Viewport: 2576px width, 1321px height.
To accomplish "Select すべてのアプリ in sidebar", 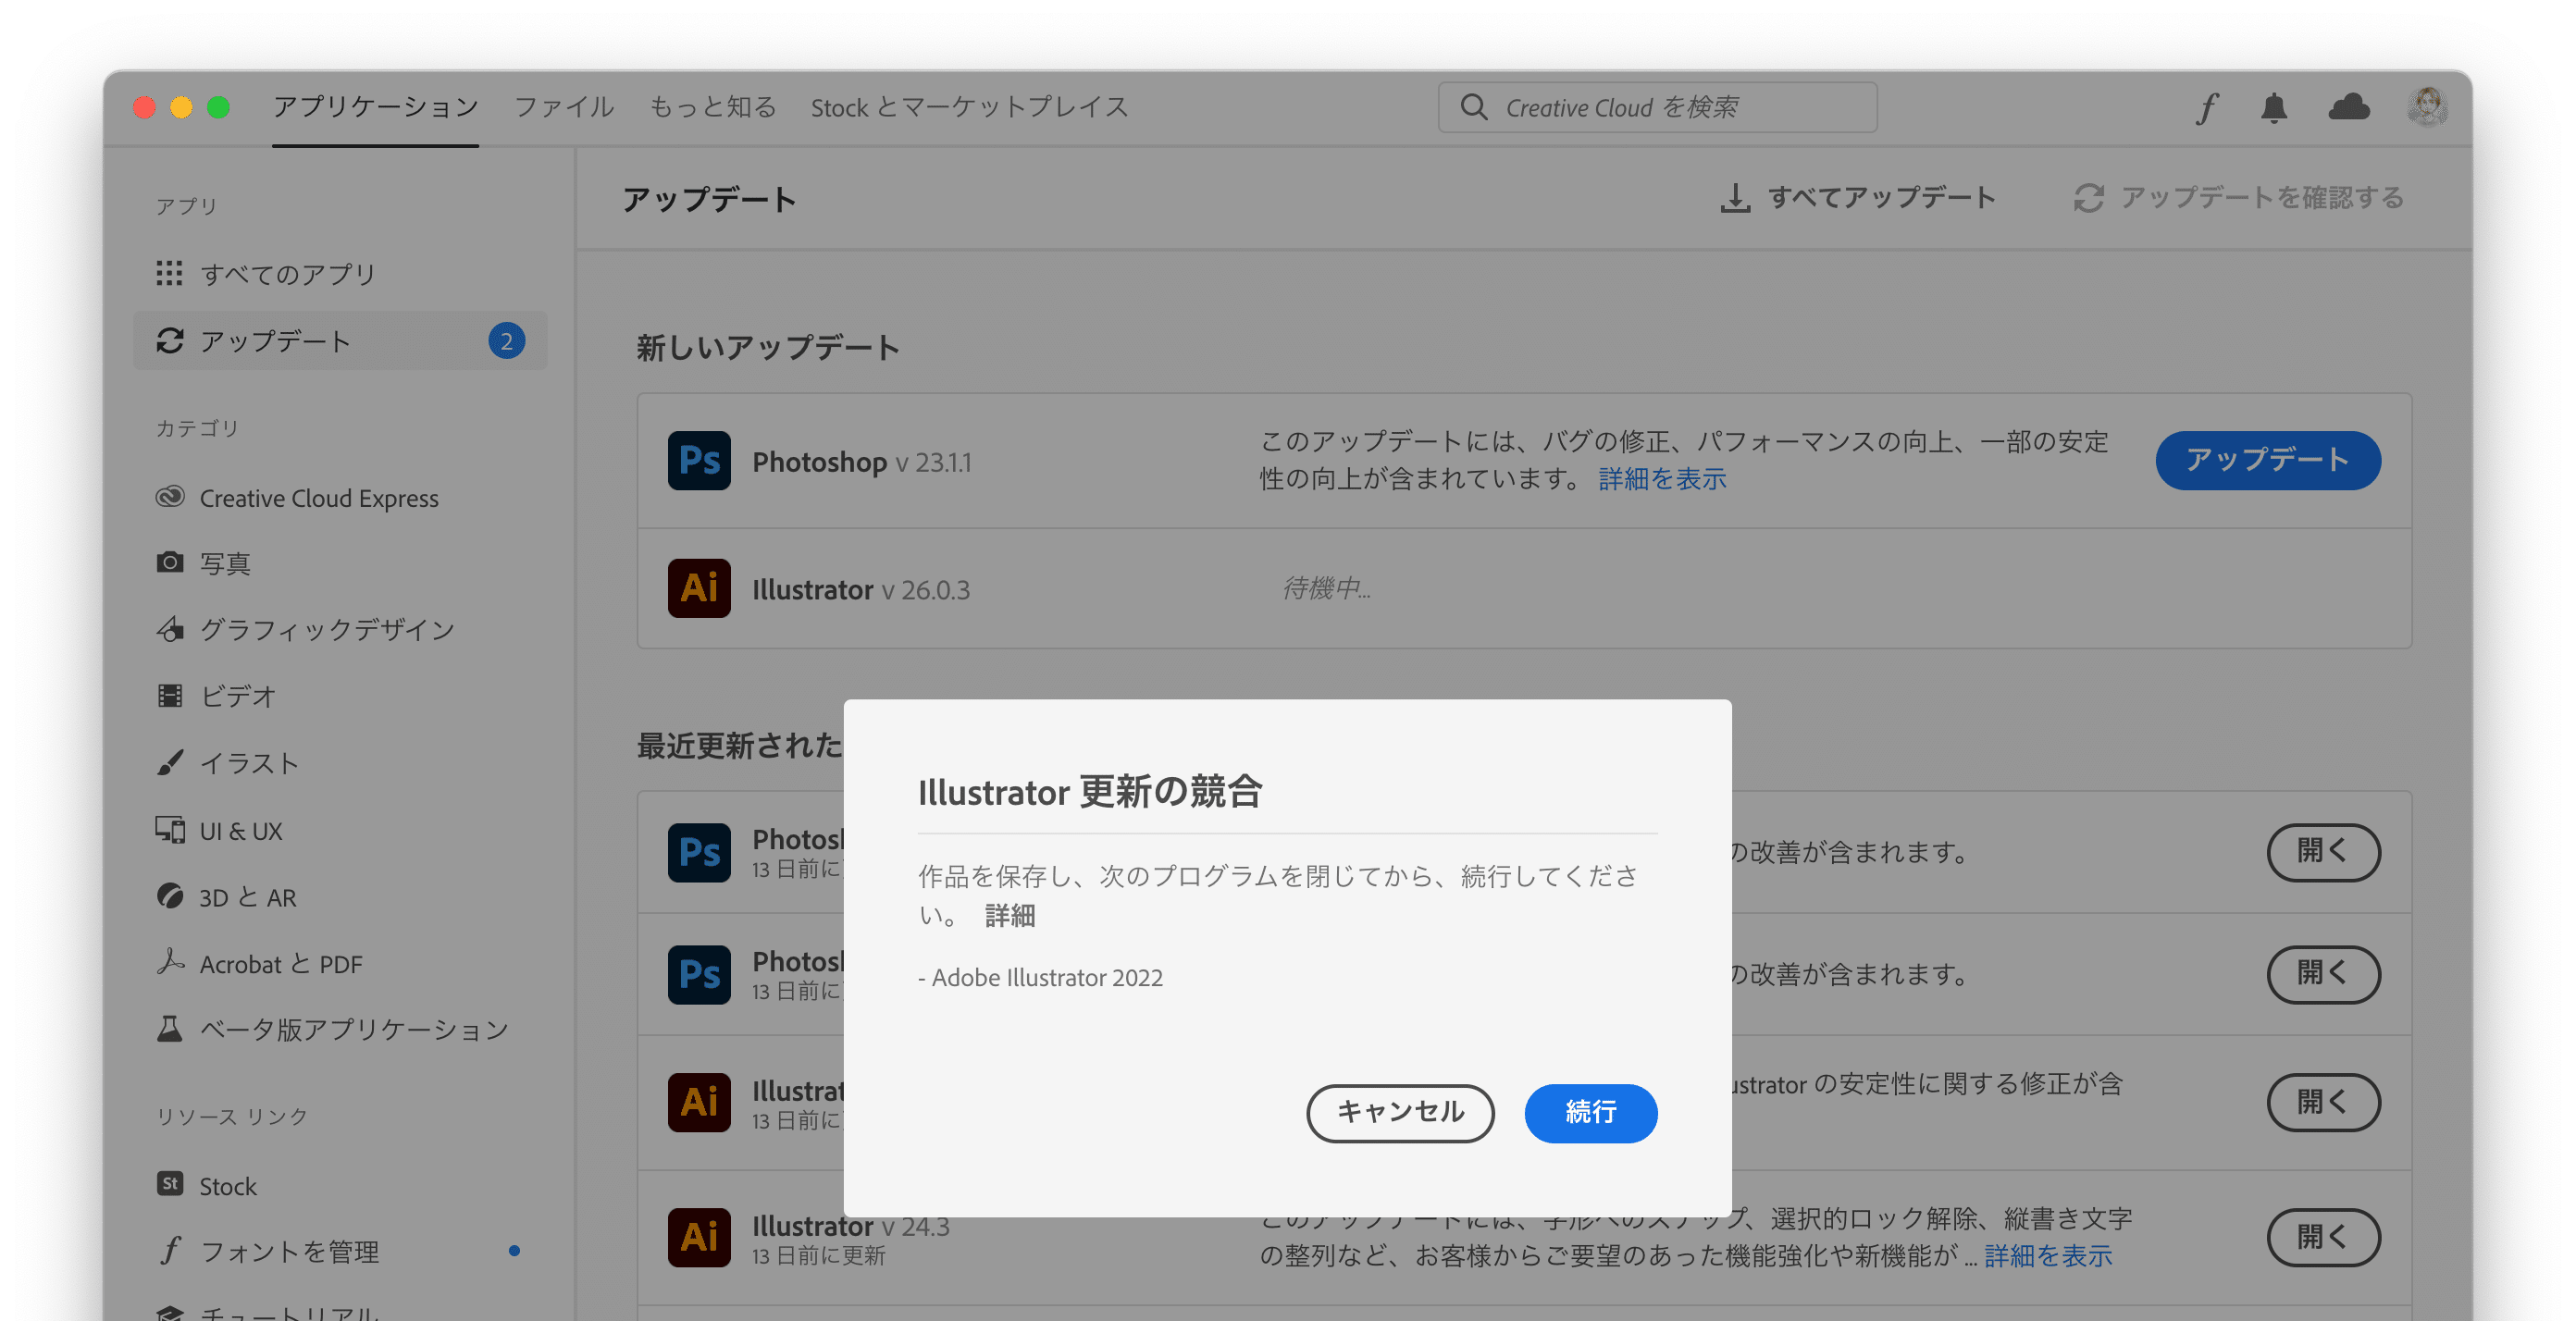I will (x=340, y=273).
